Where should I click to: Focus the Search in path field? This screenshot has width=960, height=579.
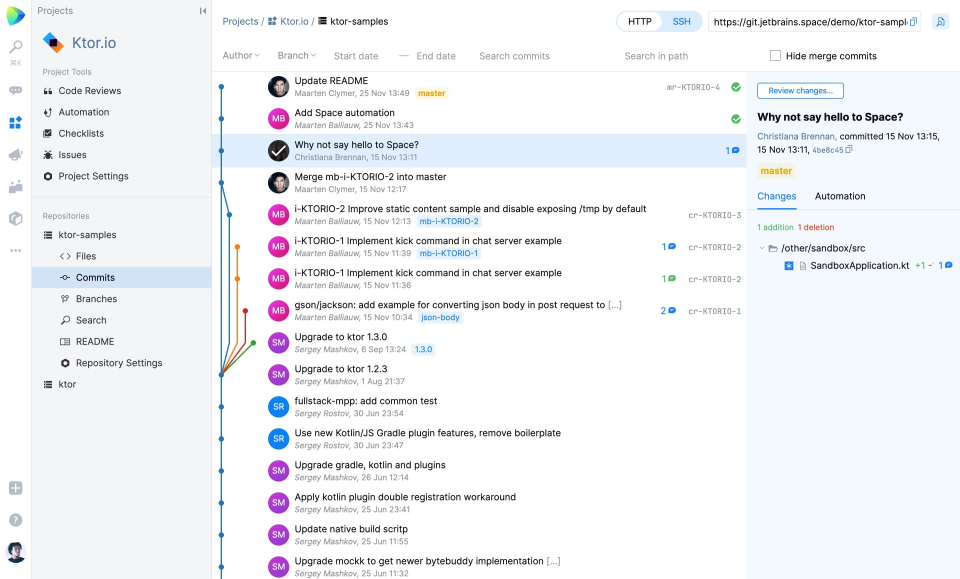(x=656, y=56)
